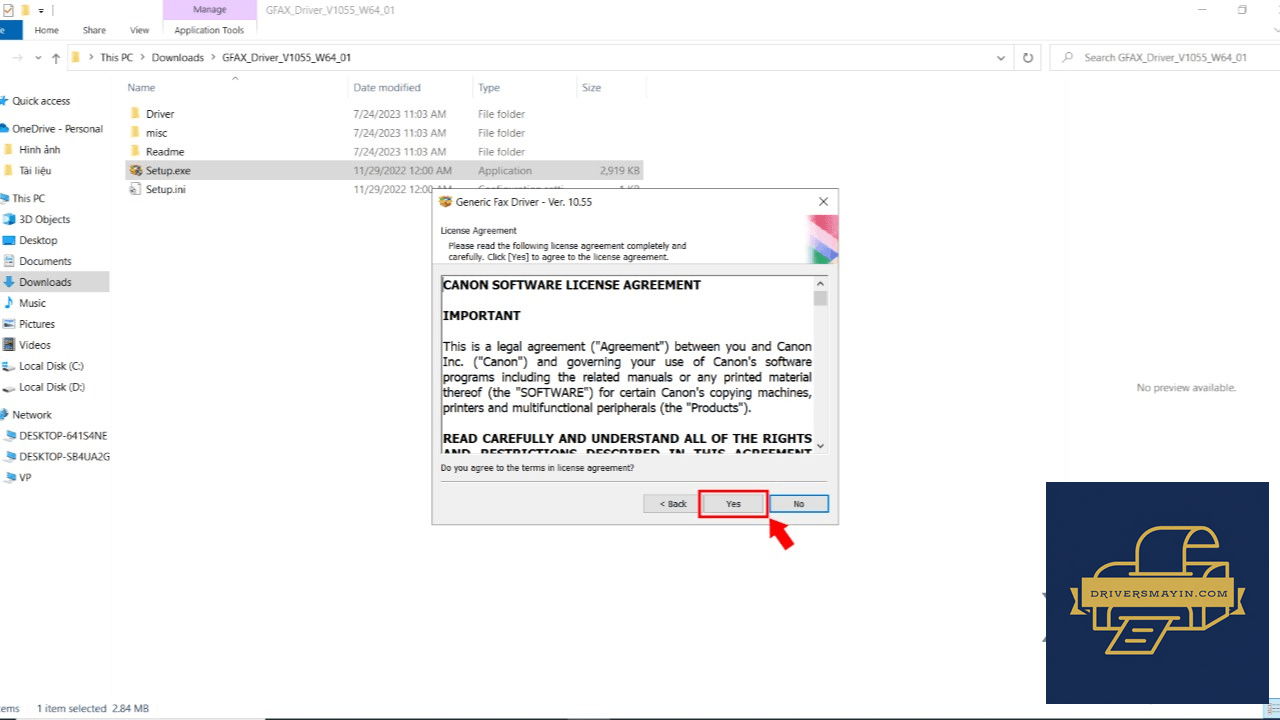Expand the address bar history dropdown
The image size is (1280, 720).
click(x=1001, y=58)
